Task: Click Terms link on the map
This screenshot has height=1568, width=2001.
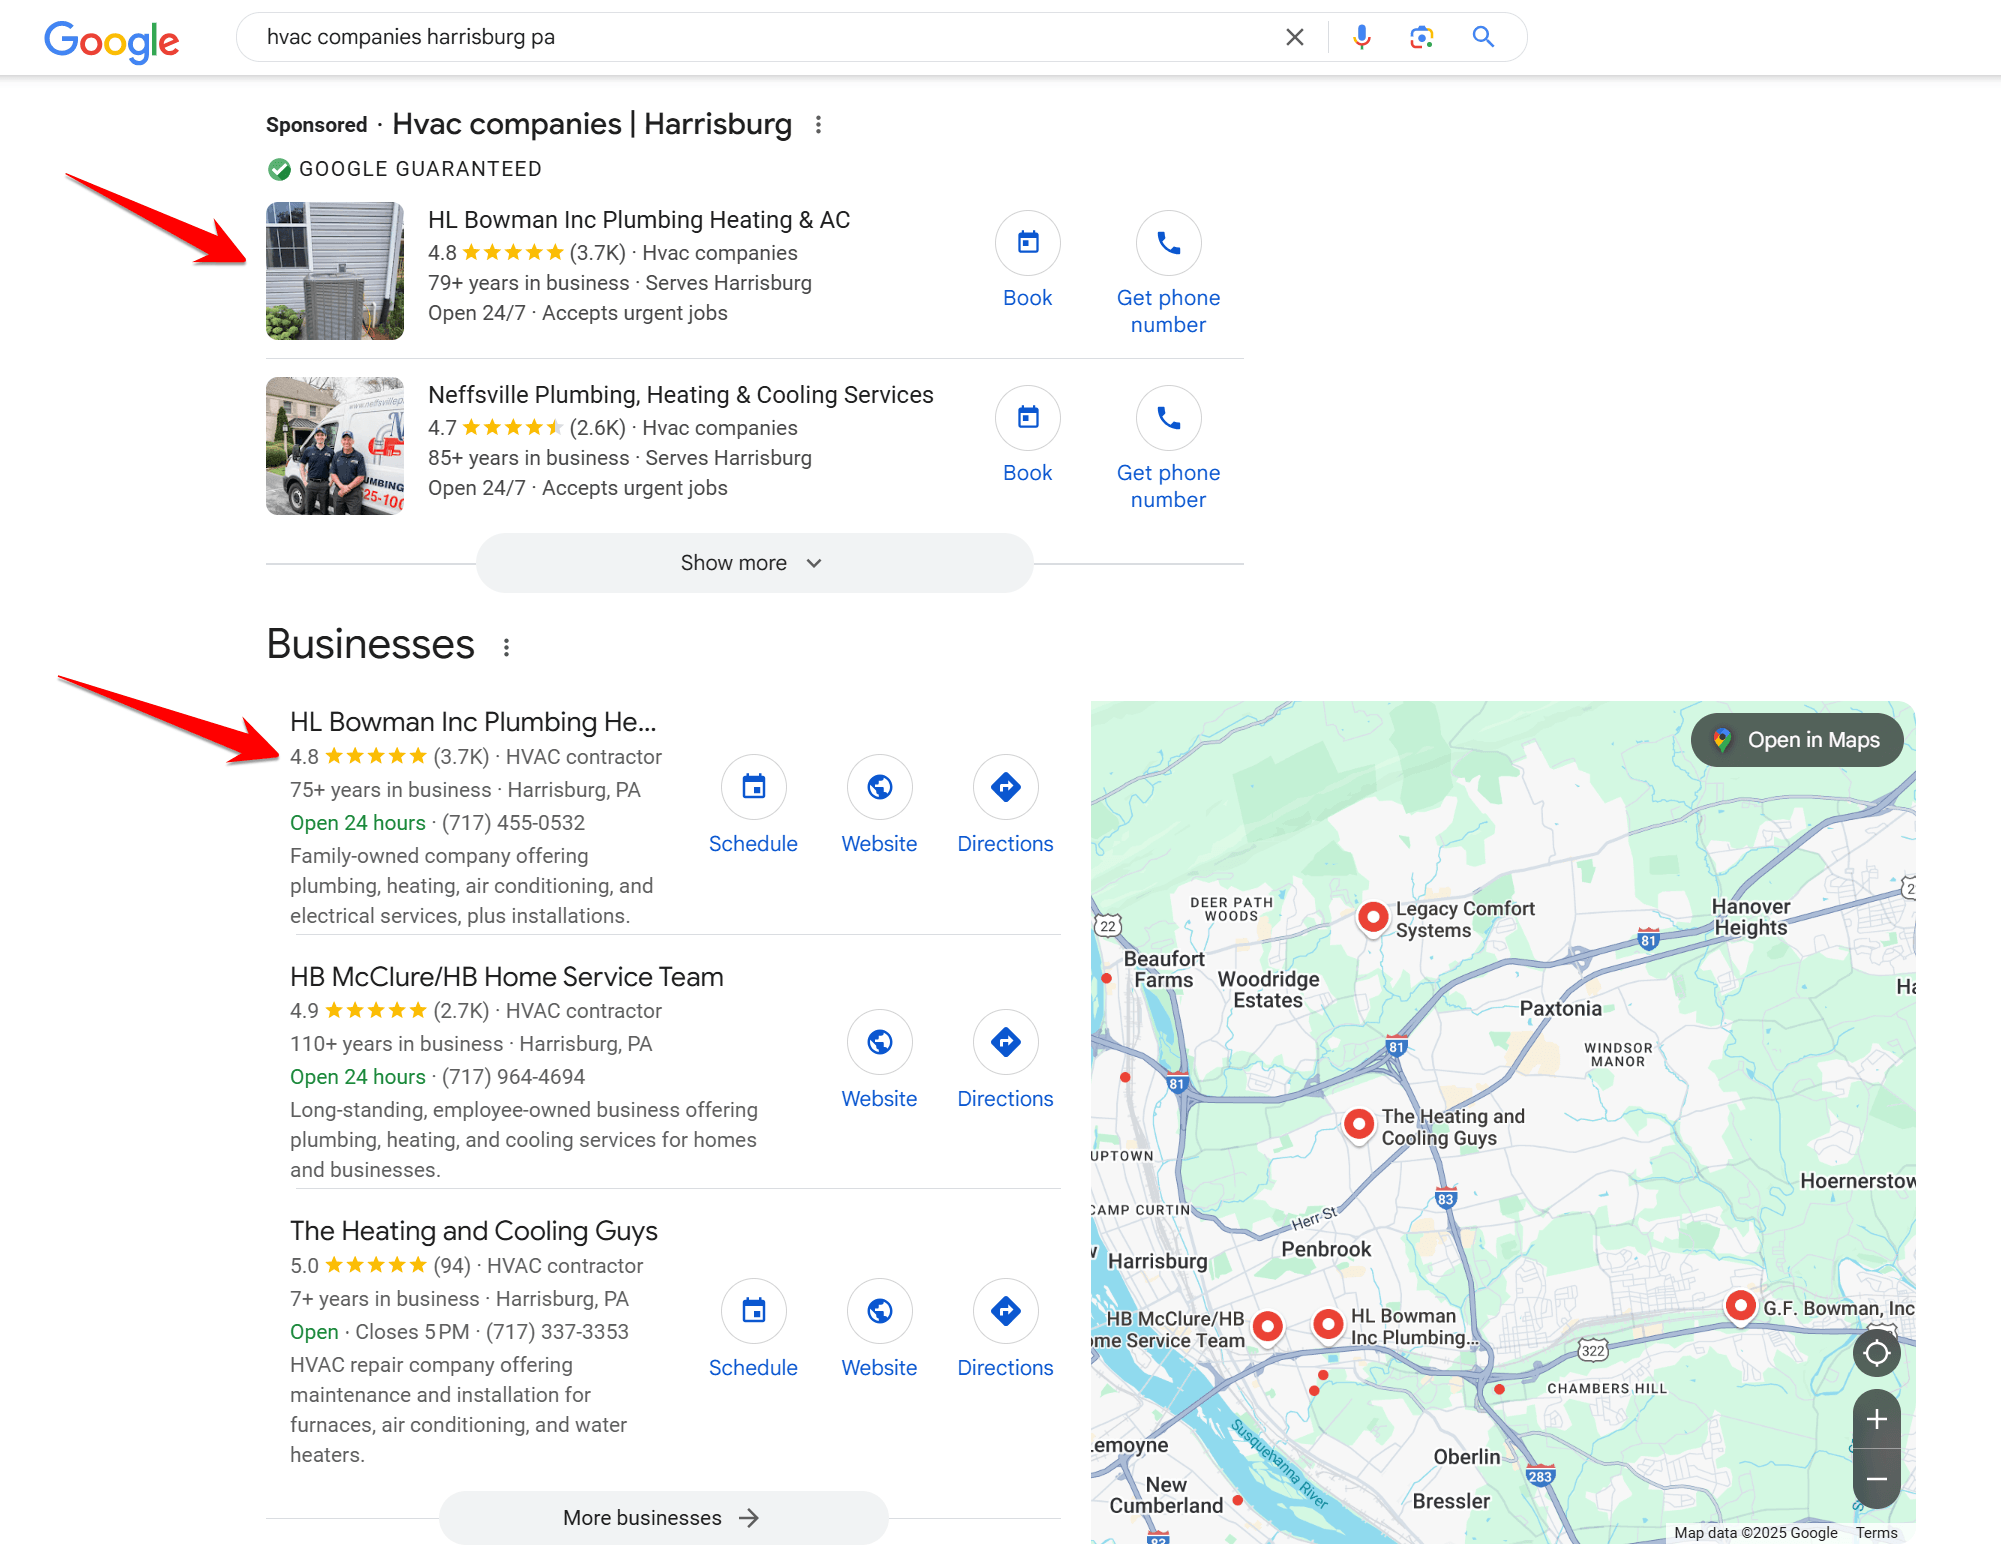Action: coord(1876,1533)
